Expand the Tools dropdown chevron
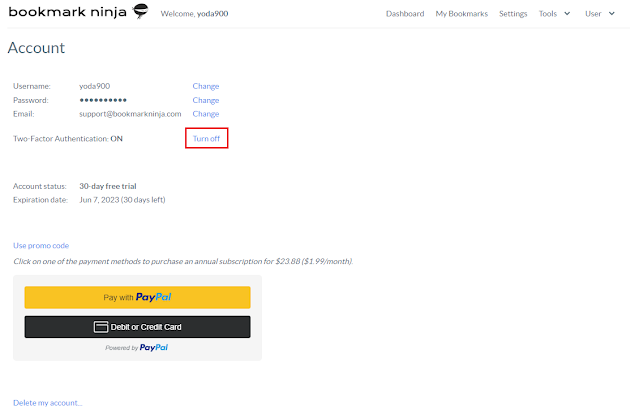639x414 pixels. point(567,13)
